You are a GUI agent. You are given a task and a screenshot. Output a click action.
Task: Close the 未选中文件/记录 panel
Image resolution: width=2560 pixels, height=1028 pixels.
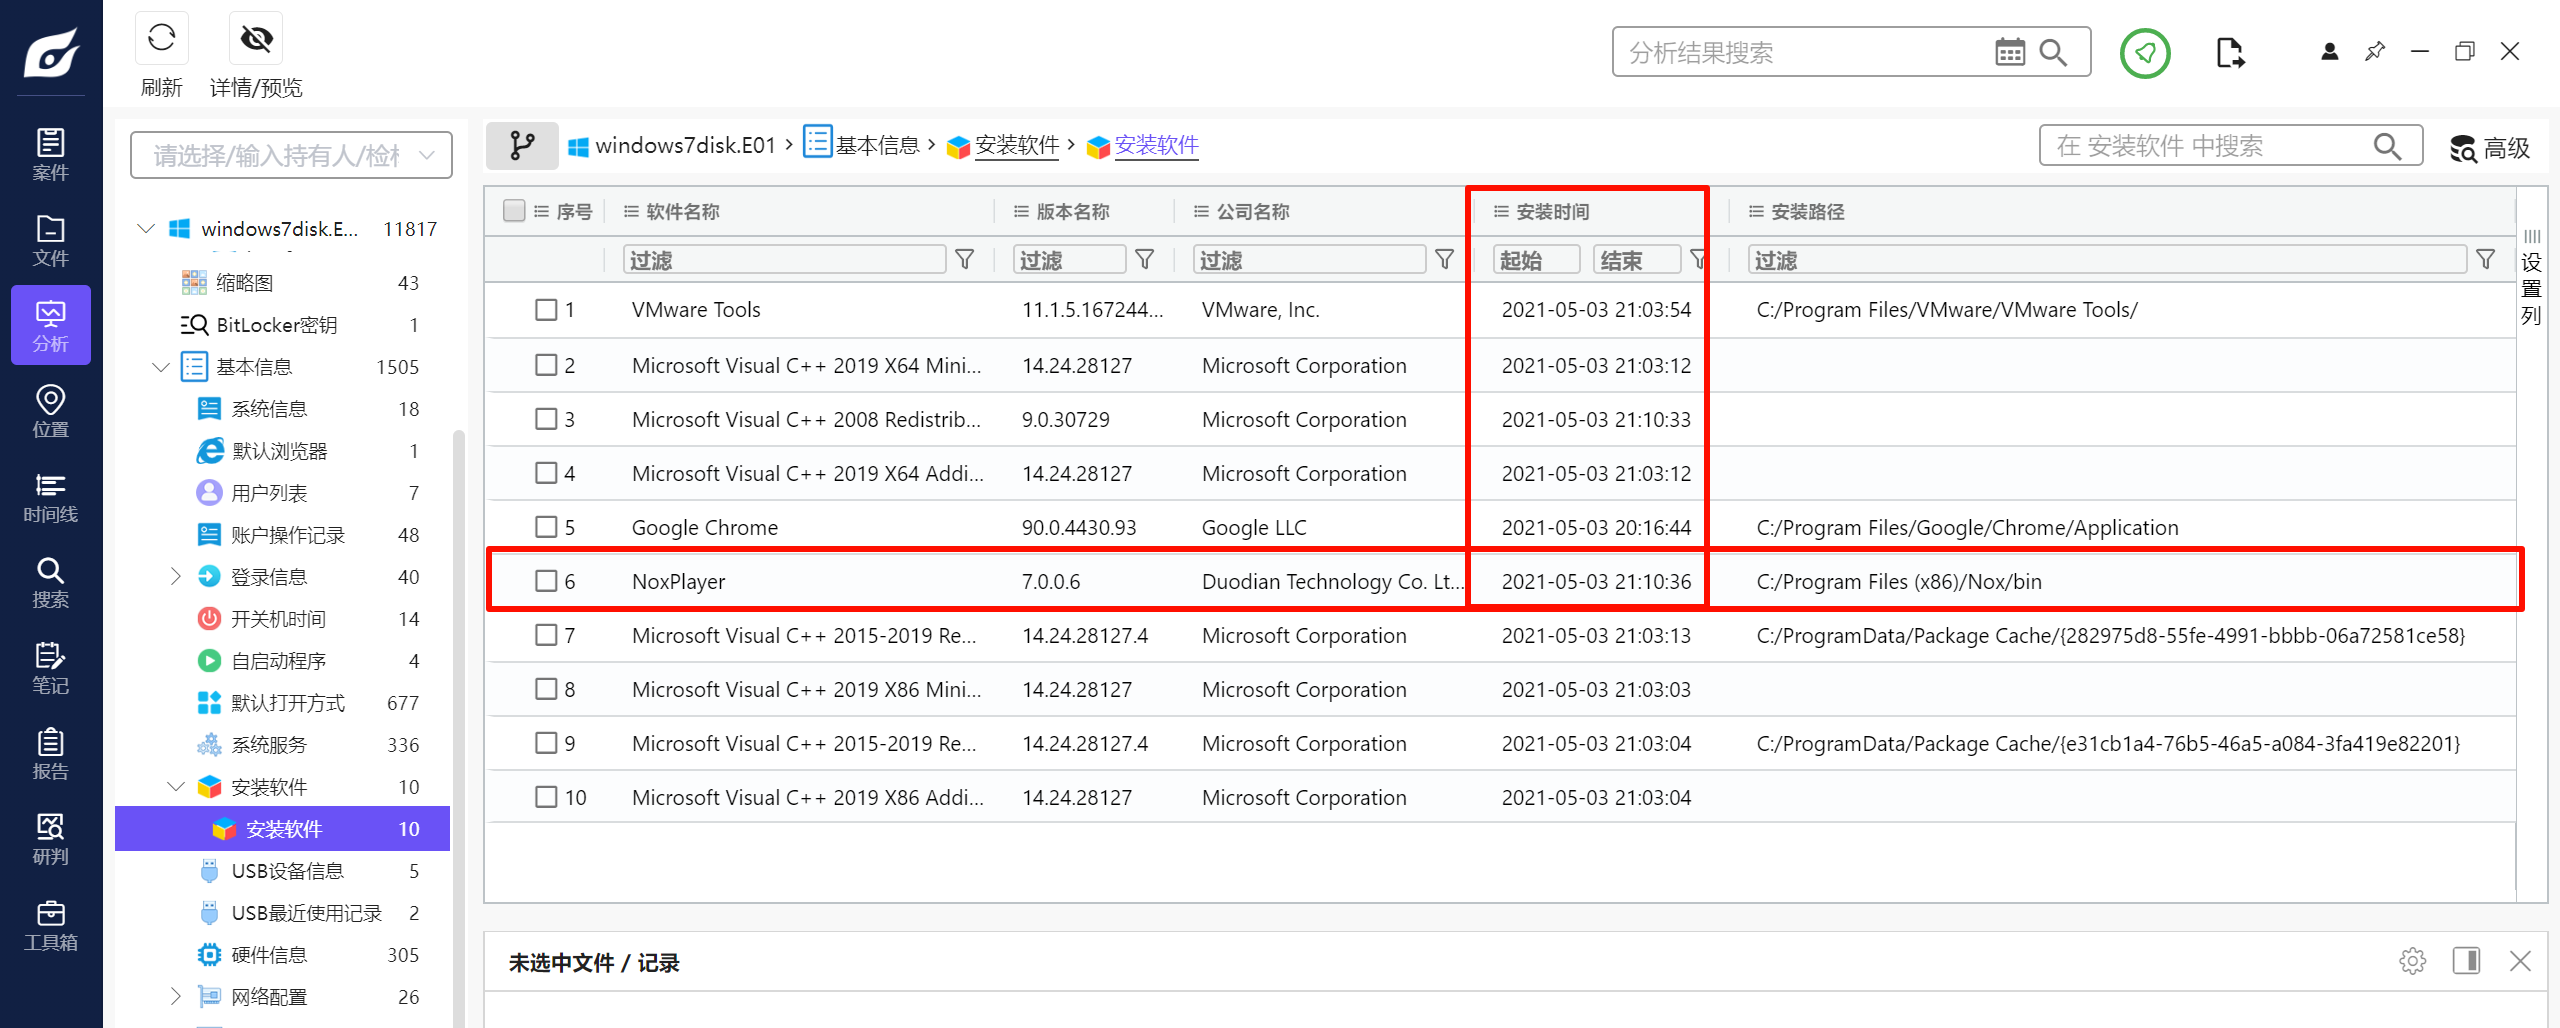click(x=2520, y=961)
